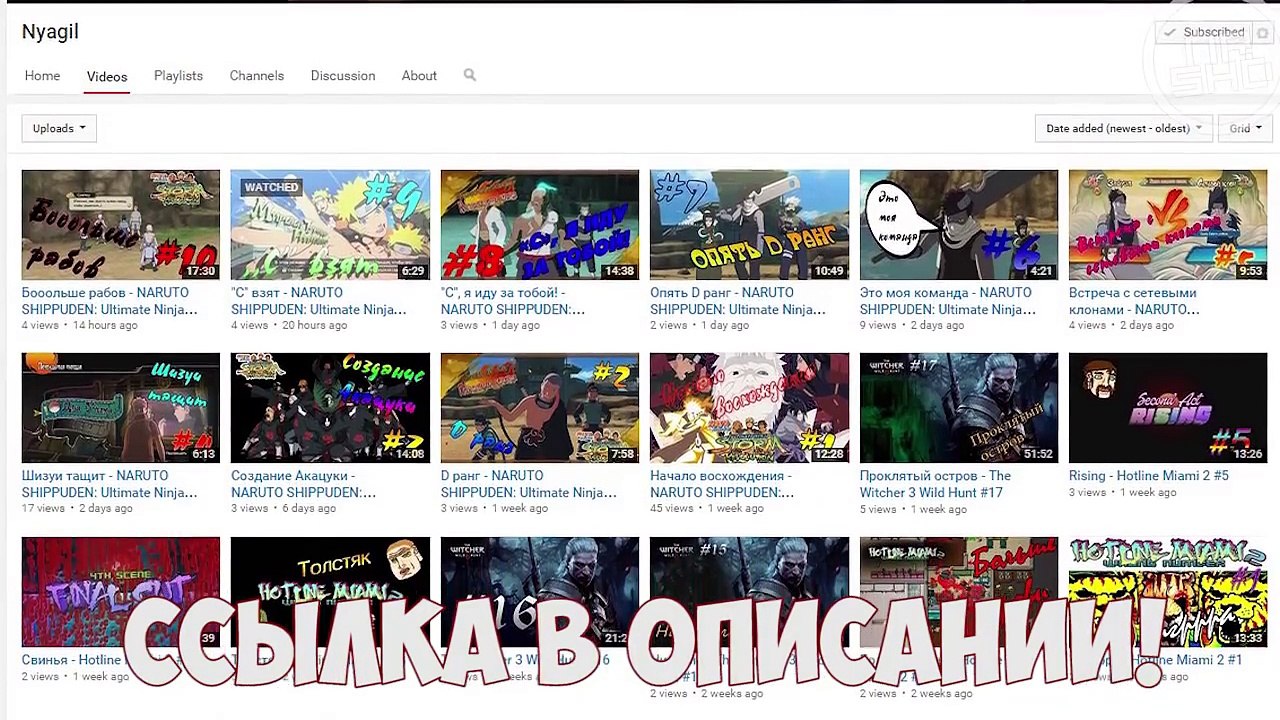Image resolution: width=1280 pixels, height=720 pixels.
Task: Open the 6:13 Шизуи тащит thumbnail
Action: pos(121,408)
